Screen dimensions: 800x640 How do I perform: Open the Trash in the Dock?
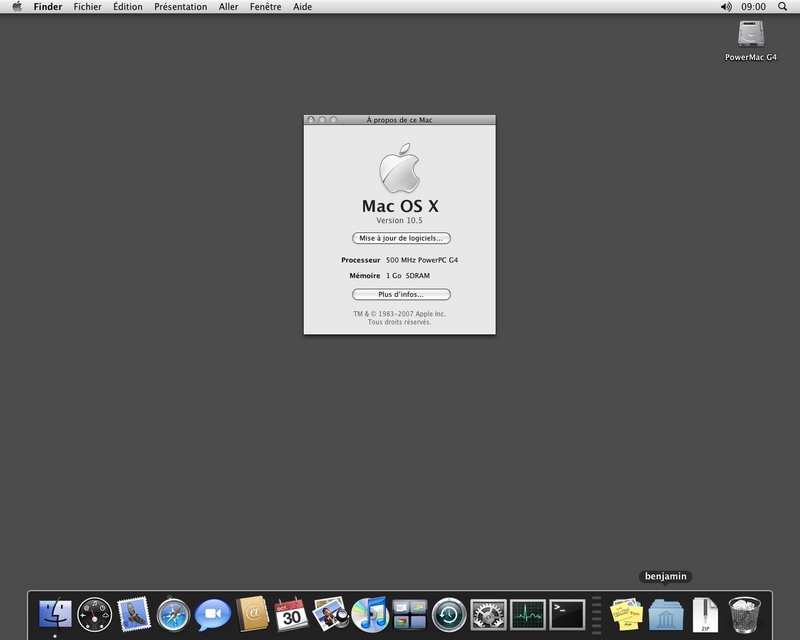(x=745, y=613)
